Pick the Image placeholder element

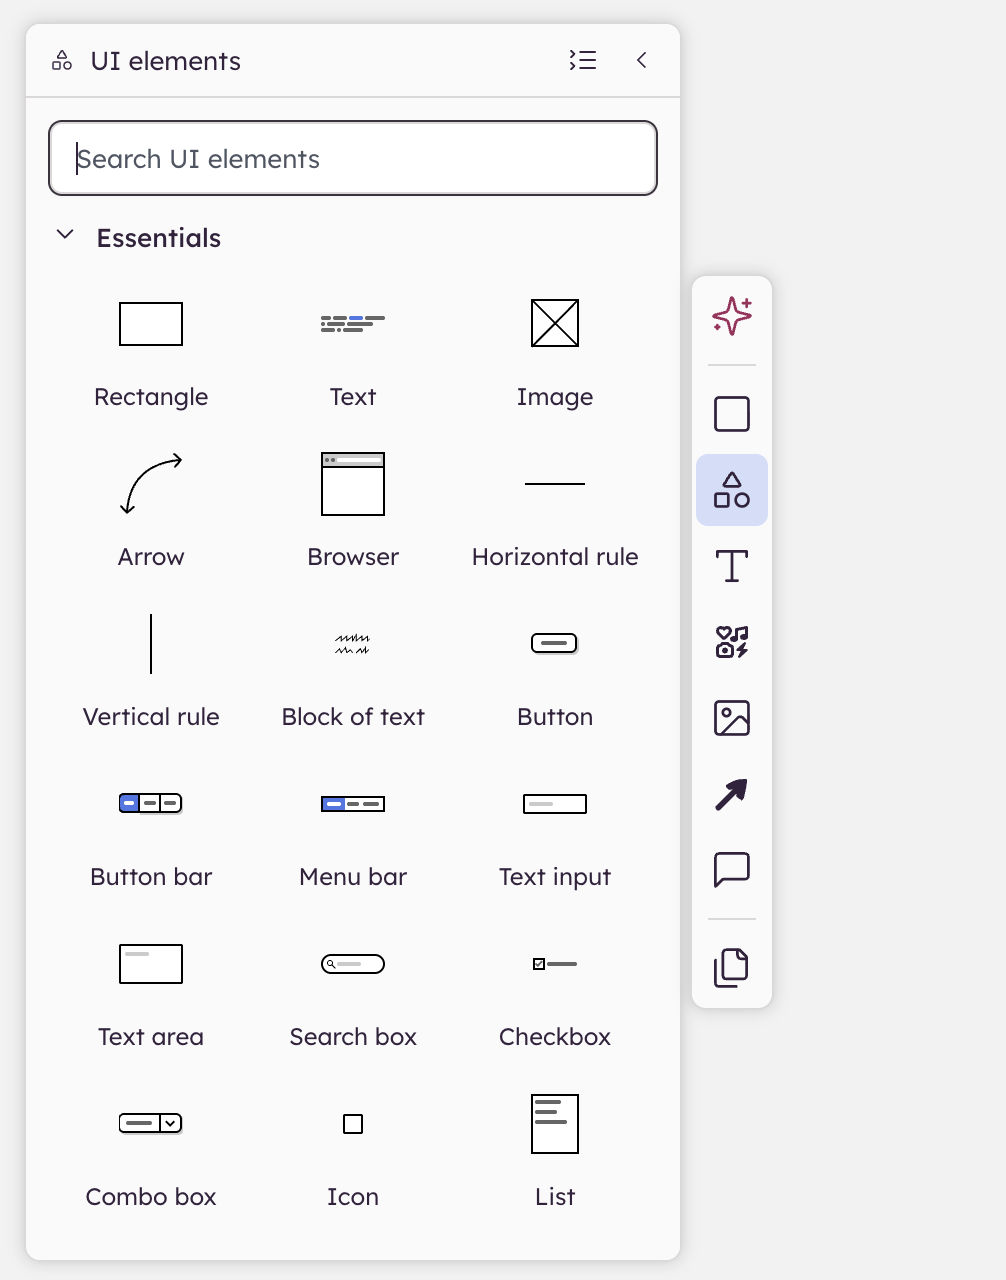[x=554, y=323]
